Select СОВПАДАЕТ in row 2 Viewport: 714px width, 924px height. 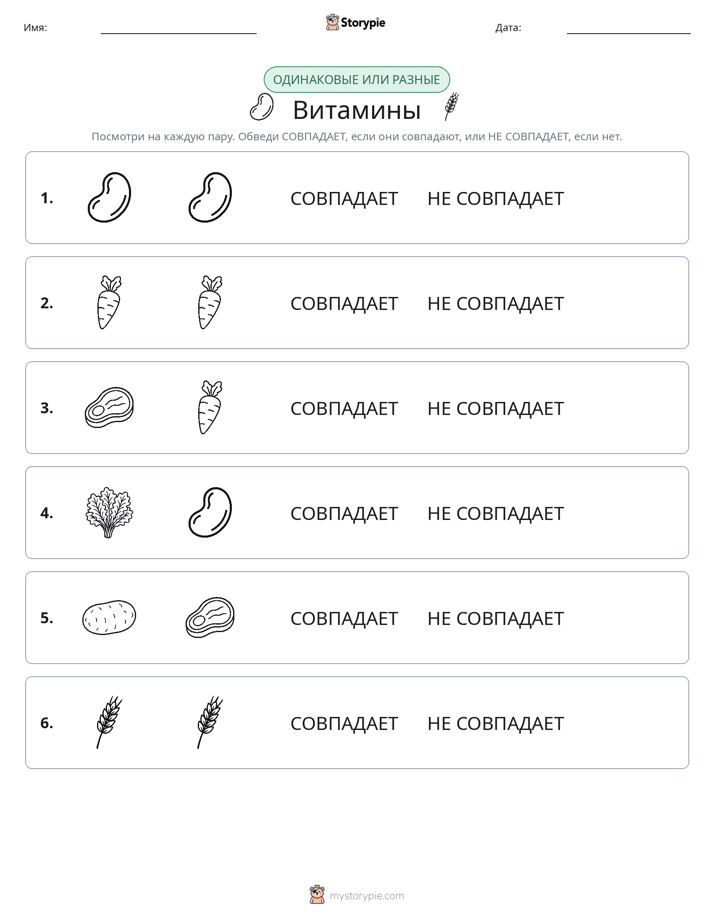344,303
